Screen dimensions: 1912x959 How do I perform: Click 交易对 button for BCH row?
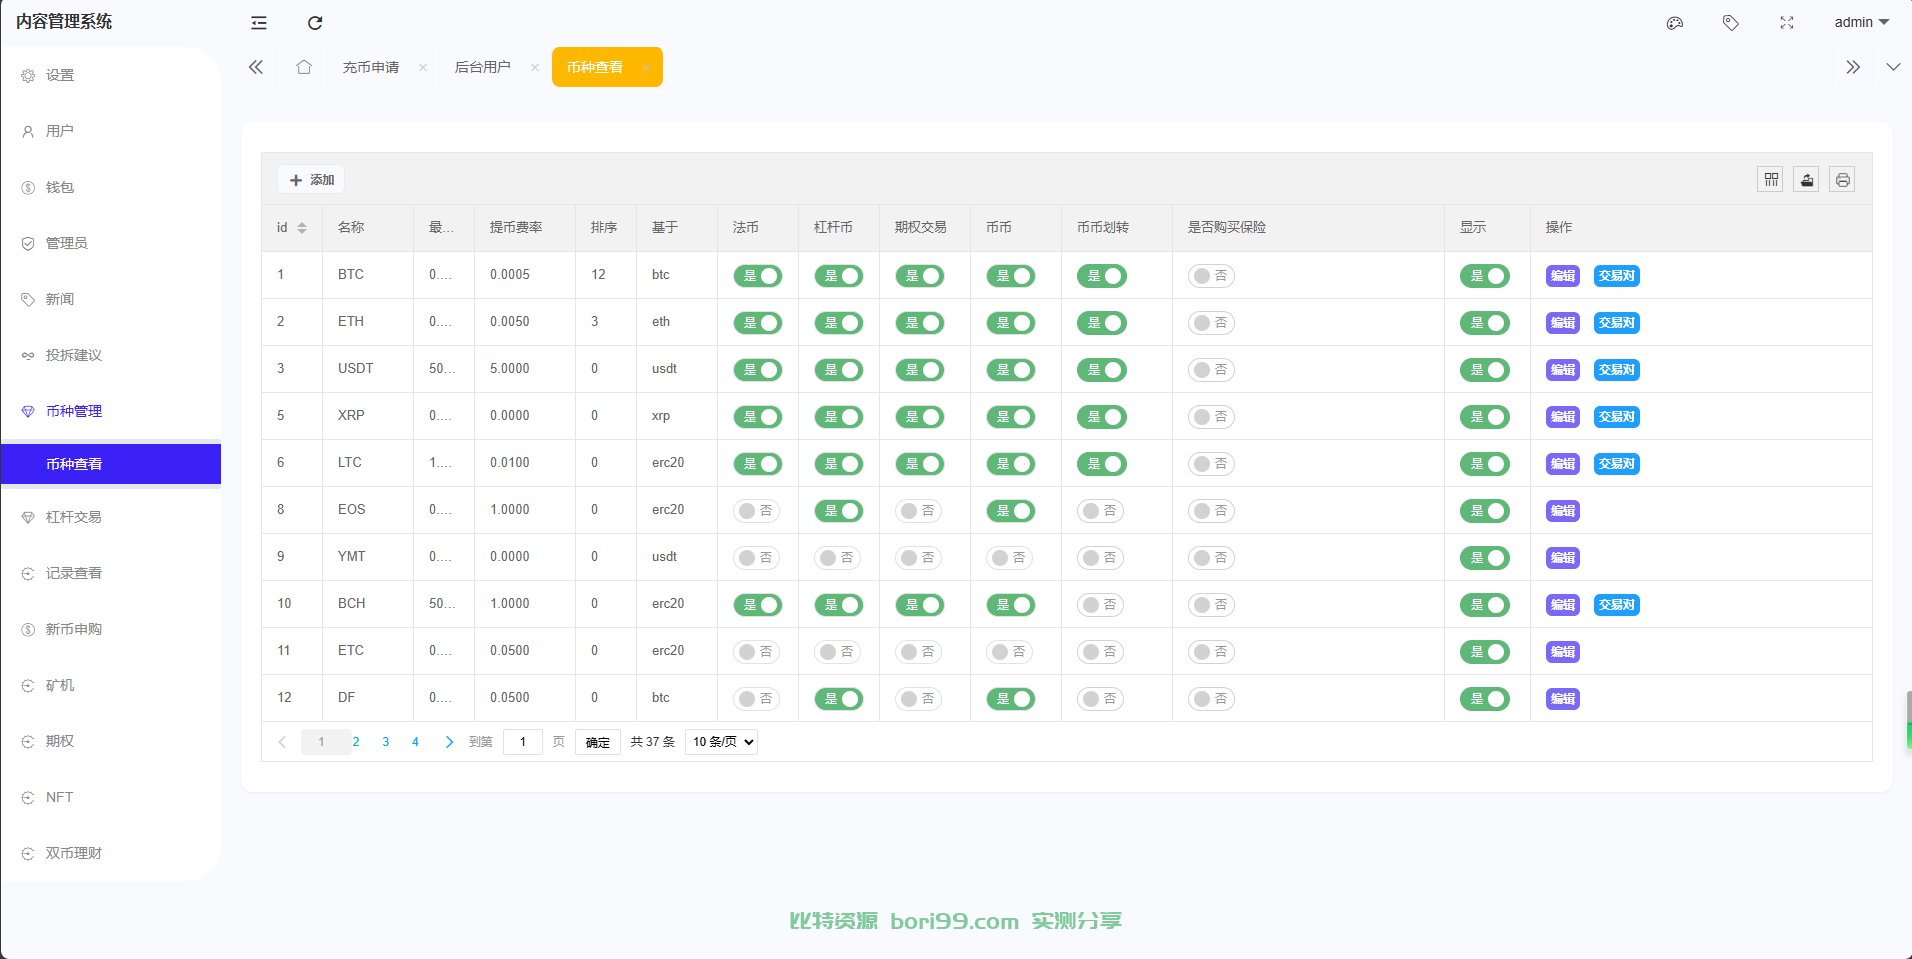pyautogui.click(x=1617, y=605)
